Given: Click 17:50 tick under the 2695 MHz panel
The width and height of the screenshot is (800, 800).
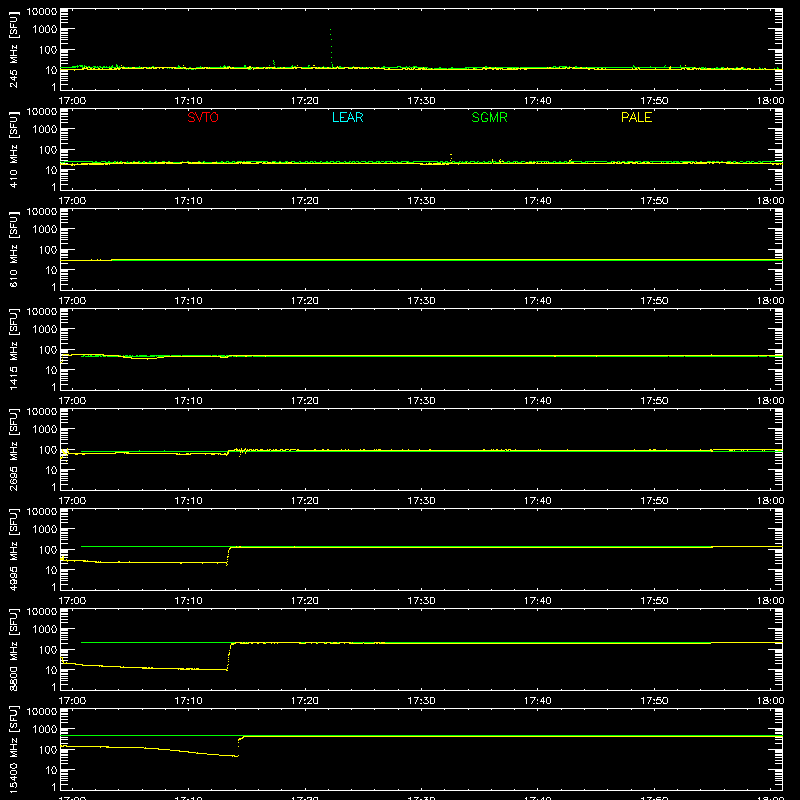Looking at the screenshot, I should click(x=654, y=501).
